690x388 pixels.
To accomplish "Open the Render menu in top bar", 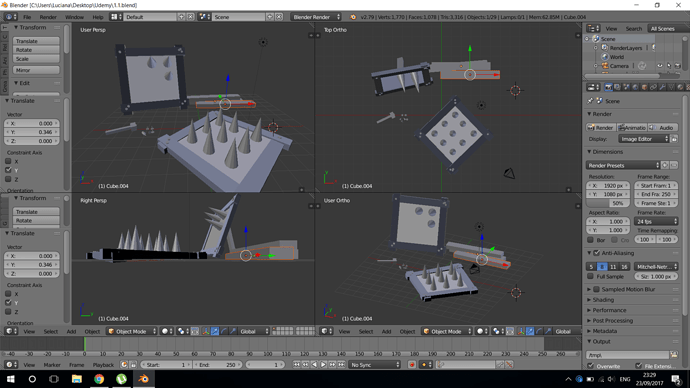I will (48, 17).
